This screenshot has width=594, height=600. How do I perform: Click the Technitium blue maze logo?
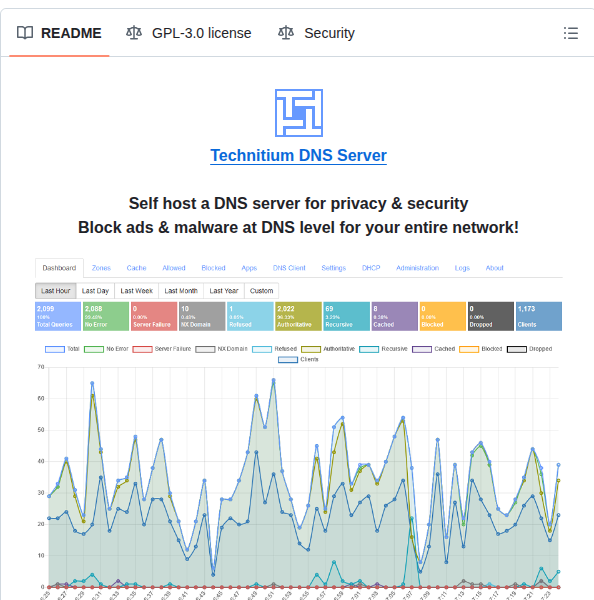(x=299, y=113)
